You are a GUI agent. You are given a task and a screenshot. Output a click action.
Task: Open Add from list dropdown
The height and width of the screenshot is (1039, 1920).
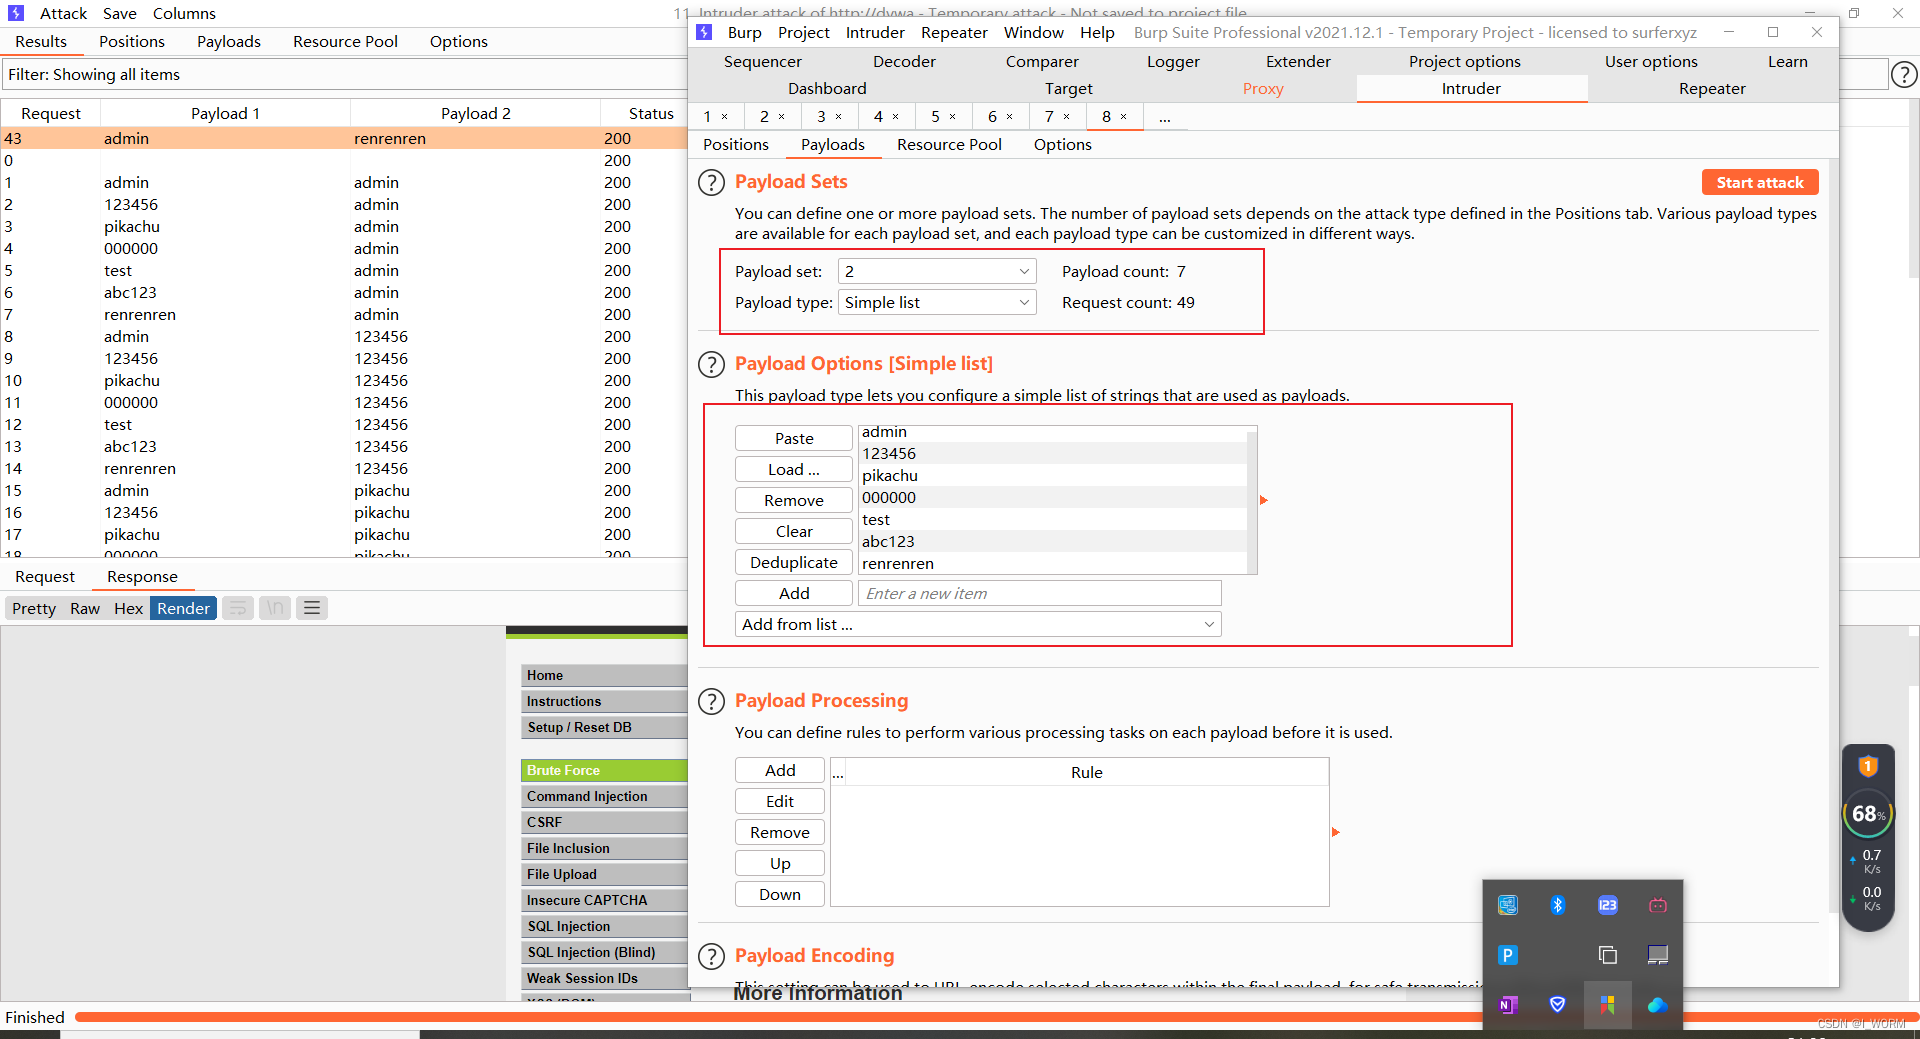pos(978,625)
